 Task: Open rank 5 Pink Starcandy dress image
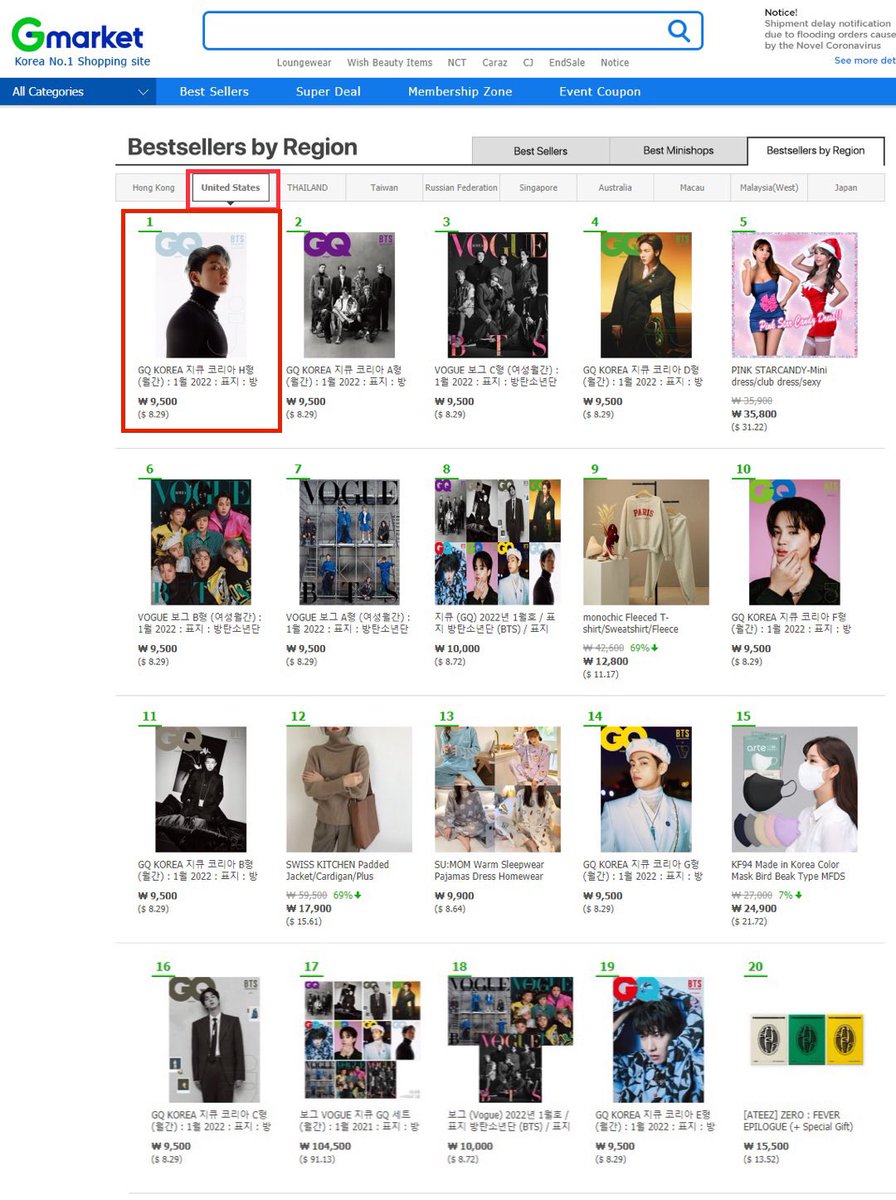click(x=794, y=295)
